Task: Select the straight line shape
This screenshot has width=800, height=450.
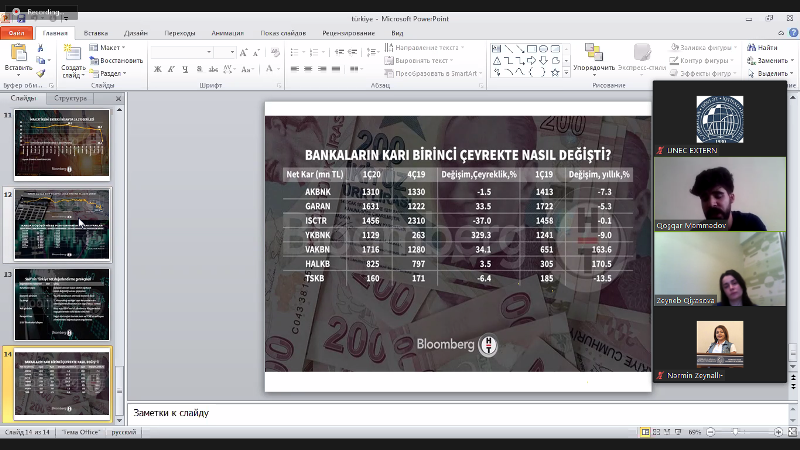Action: coord(509,49)
